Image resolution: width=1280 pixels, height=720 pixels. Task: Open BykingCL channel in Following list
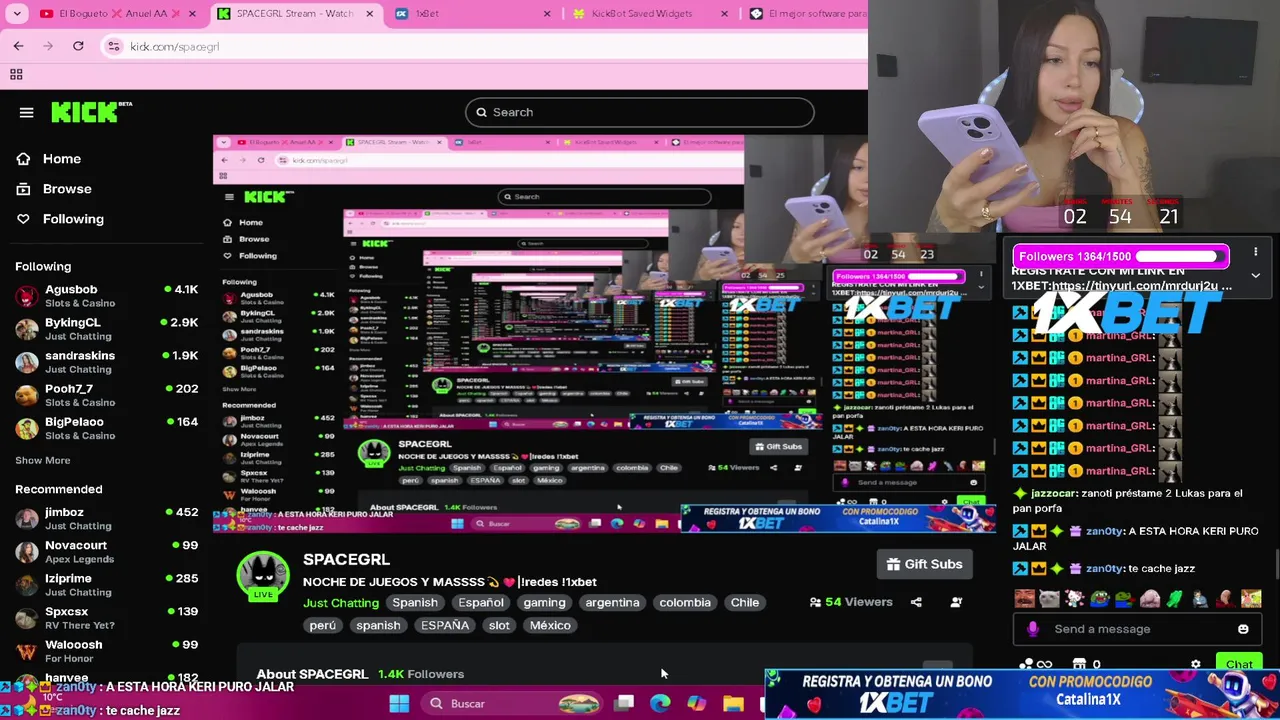(x=107, y=329)
